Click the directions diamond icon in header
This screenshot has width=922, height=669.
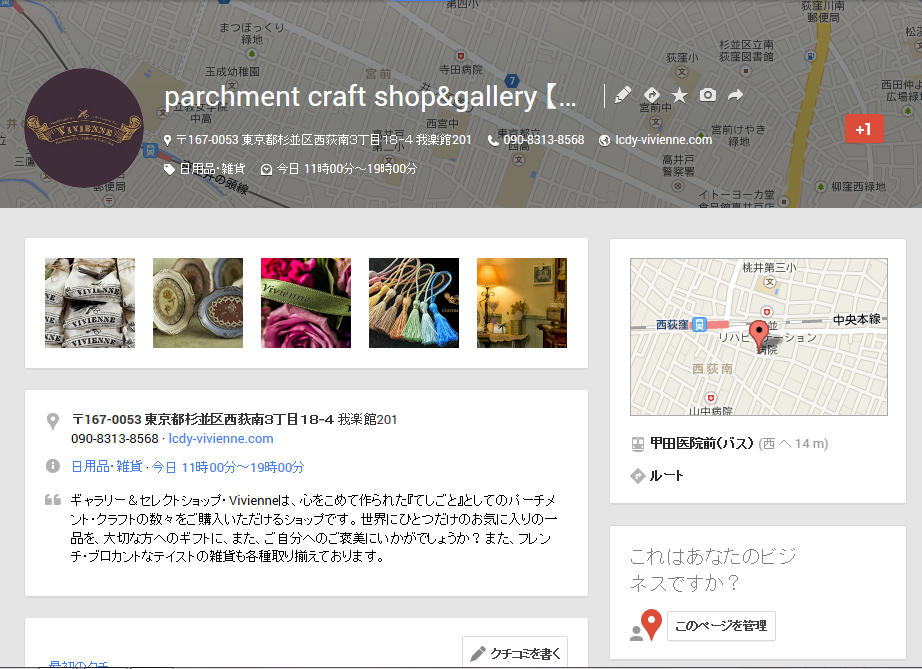[x=651, y=95]
